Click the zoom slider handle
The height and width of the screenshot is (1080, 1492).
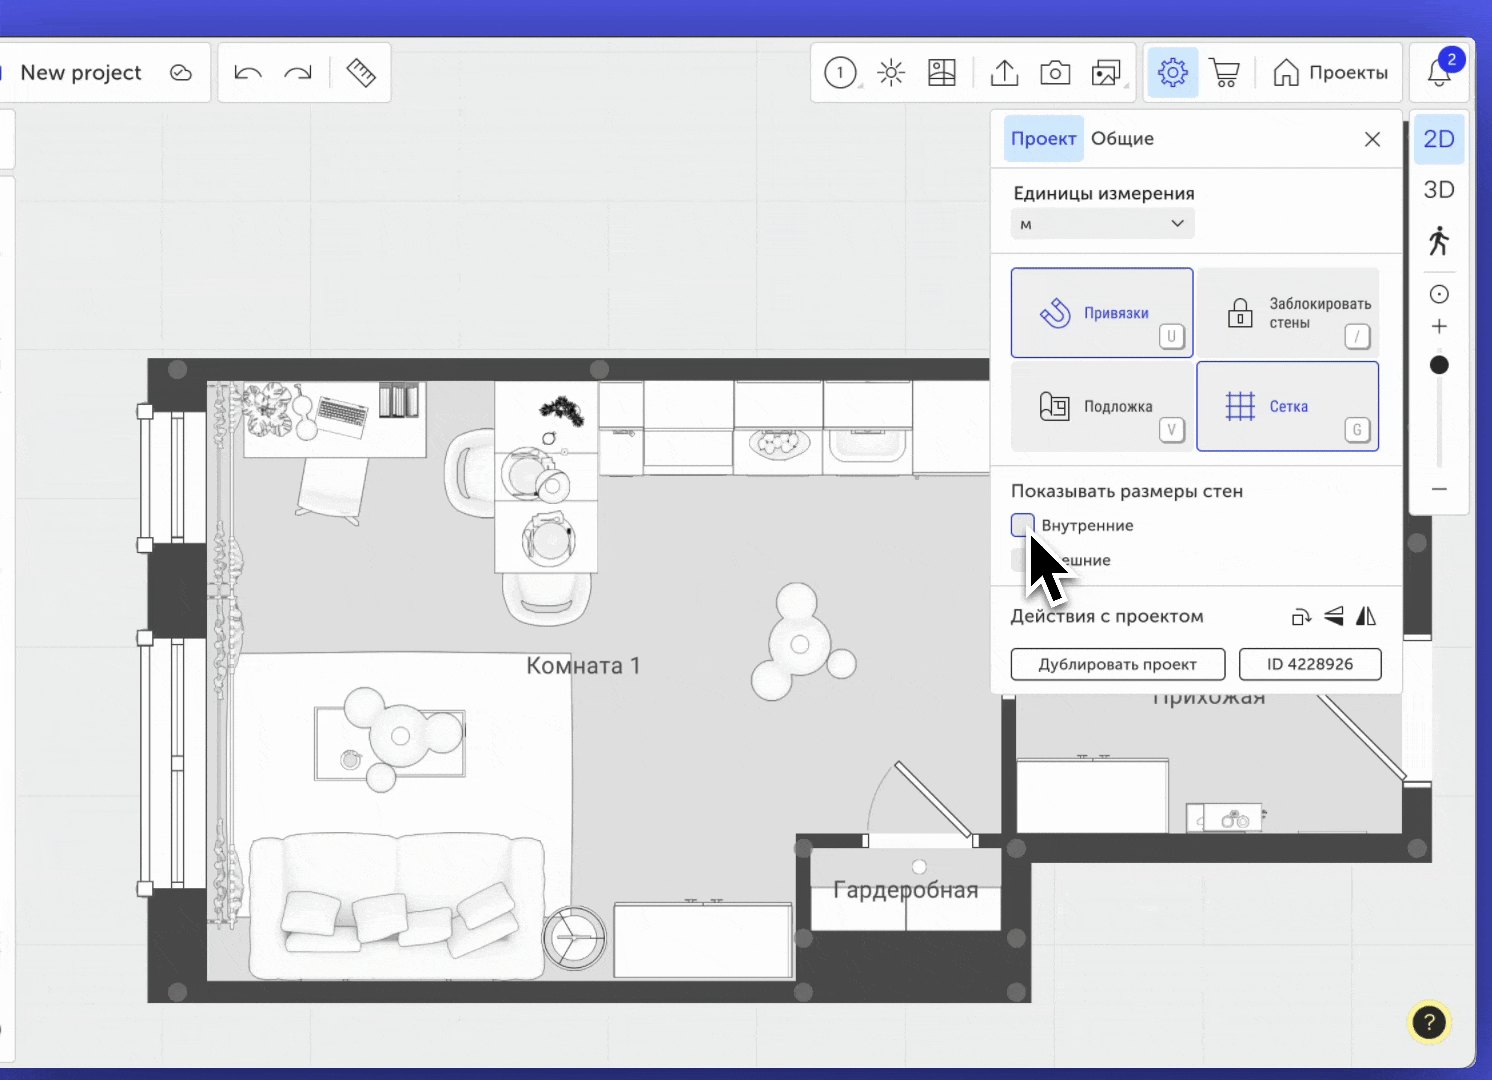point(1439,365)
